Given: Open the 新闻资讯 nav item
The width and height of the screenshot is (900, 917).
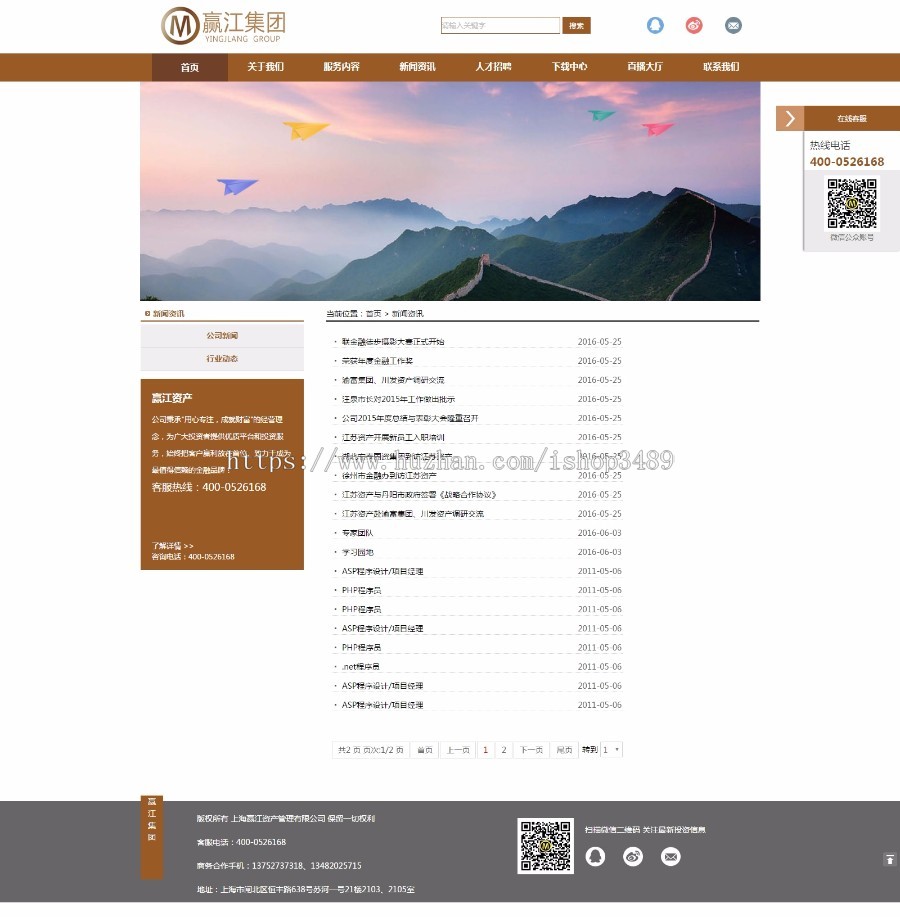Looking at the screenshot, I should tap(418, 67).
